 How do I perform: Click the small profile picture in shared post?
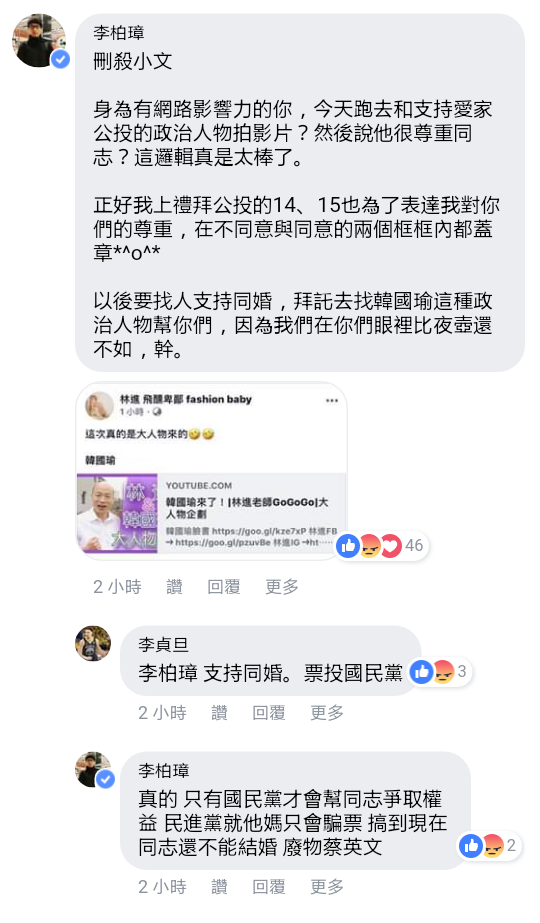click(x=99, y=405)
